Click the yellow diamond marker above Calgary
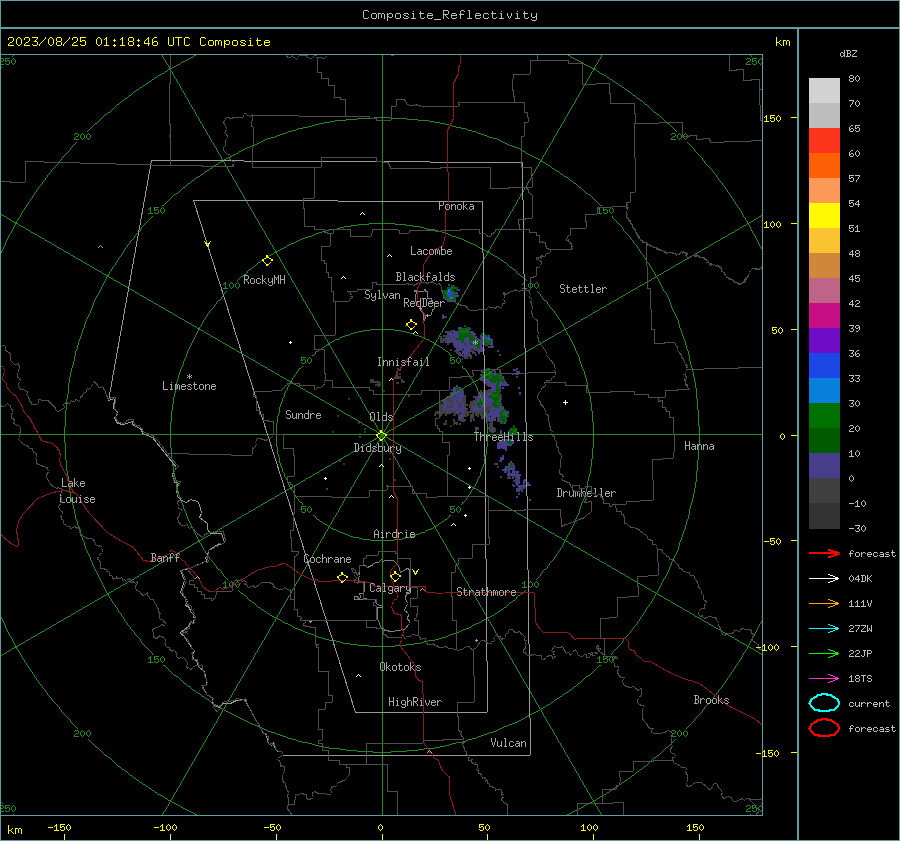 395,576
